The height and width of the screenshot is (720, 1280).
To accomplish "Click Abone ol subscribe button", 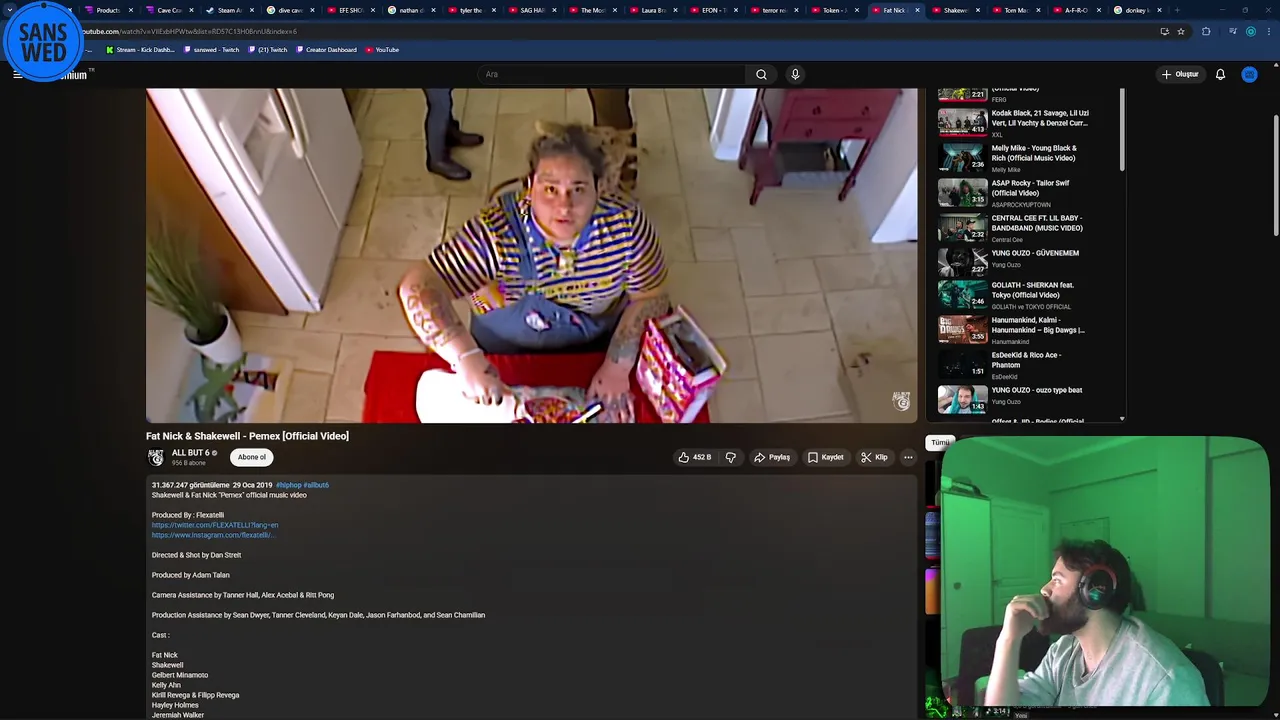I will pos(252,457).
